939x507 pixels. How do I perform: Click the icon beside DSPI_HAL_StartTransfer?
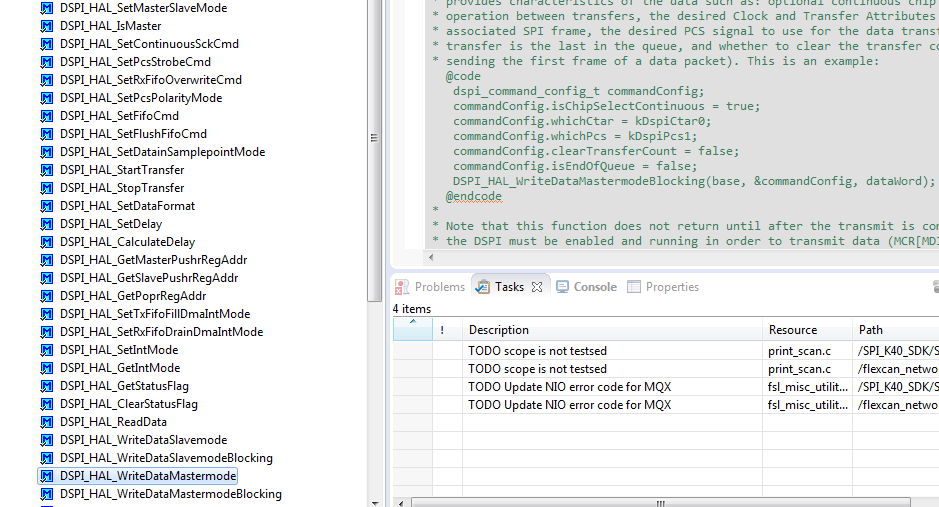coord(46,170)
